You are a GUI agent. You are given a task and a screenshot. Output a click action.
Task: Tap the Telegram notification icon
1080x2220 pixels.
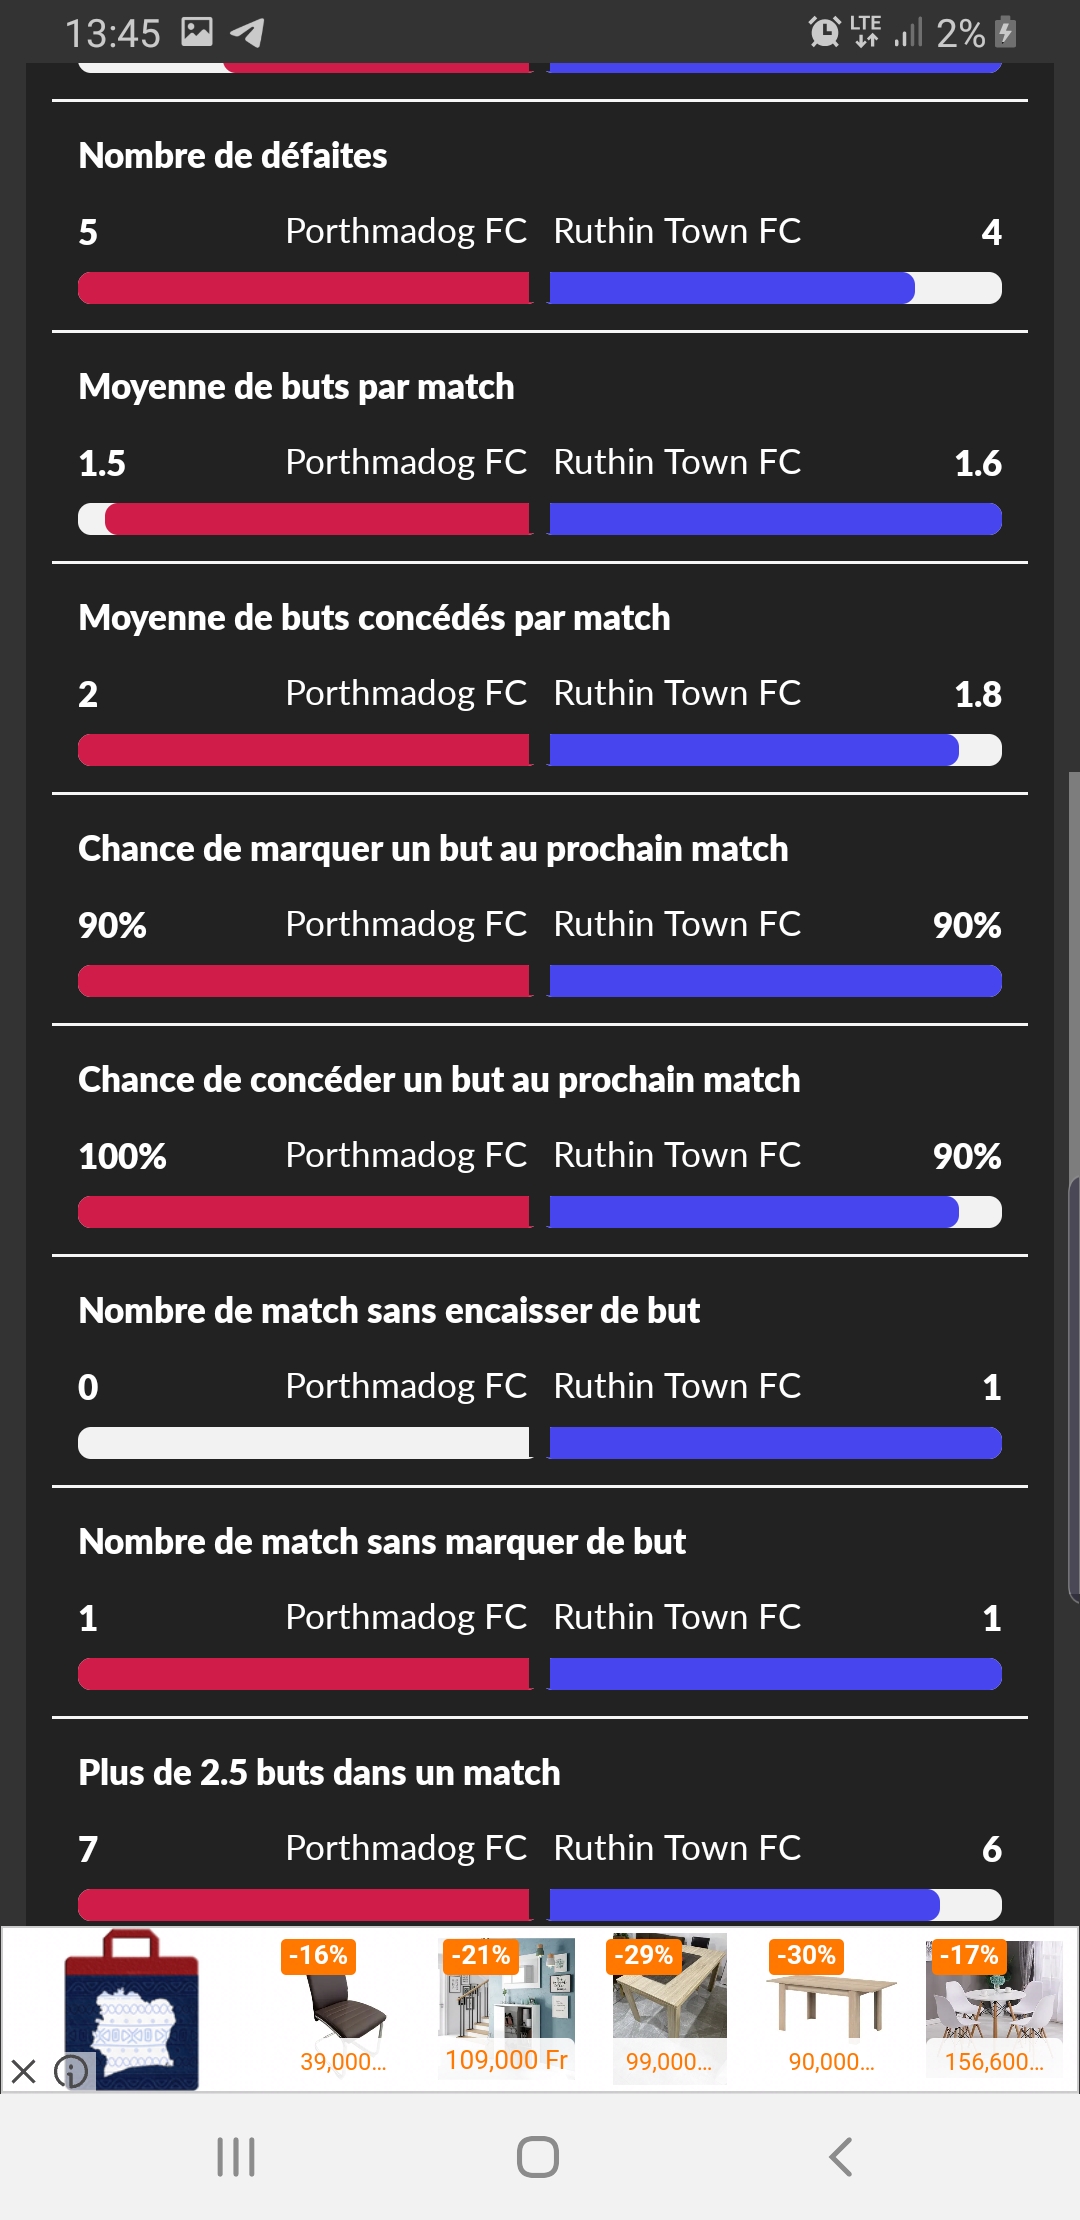click(247, 33)
